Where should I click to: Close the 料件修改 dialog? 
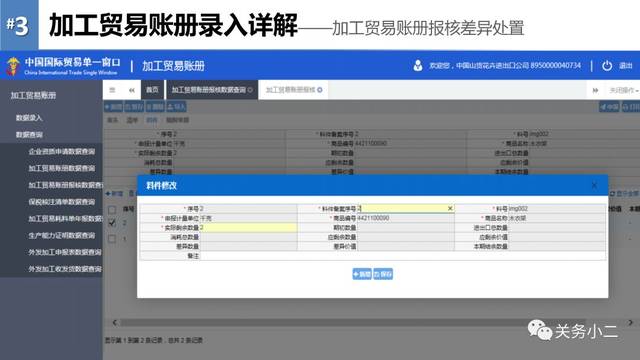pos(594,185)
